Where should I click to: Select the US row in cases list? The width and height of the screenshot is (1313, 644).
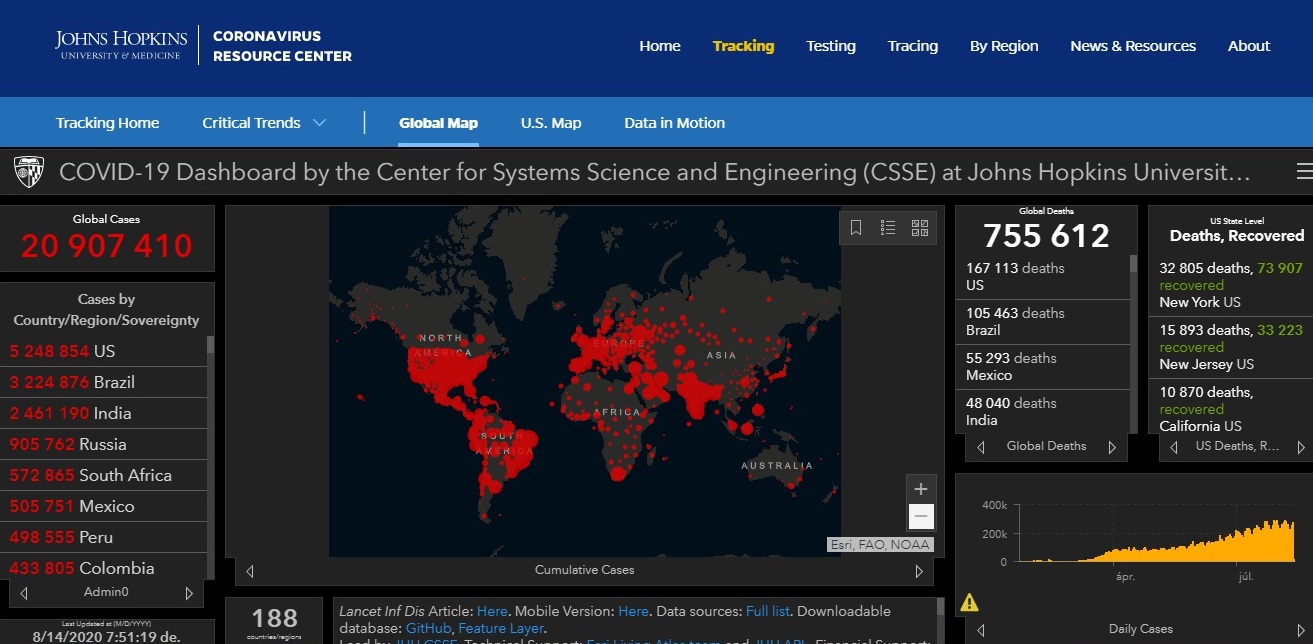point(105,351)
